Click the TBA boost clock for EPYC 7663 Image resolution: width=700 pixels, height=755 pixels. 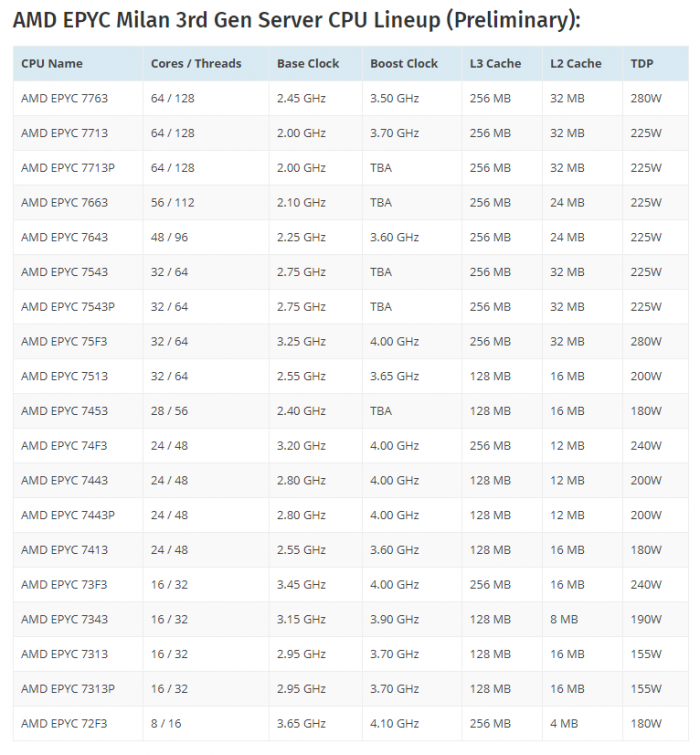pyautogui.click(x=381, y=202)
